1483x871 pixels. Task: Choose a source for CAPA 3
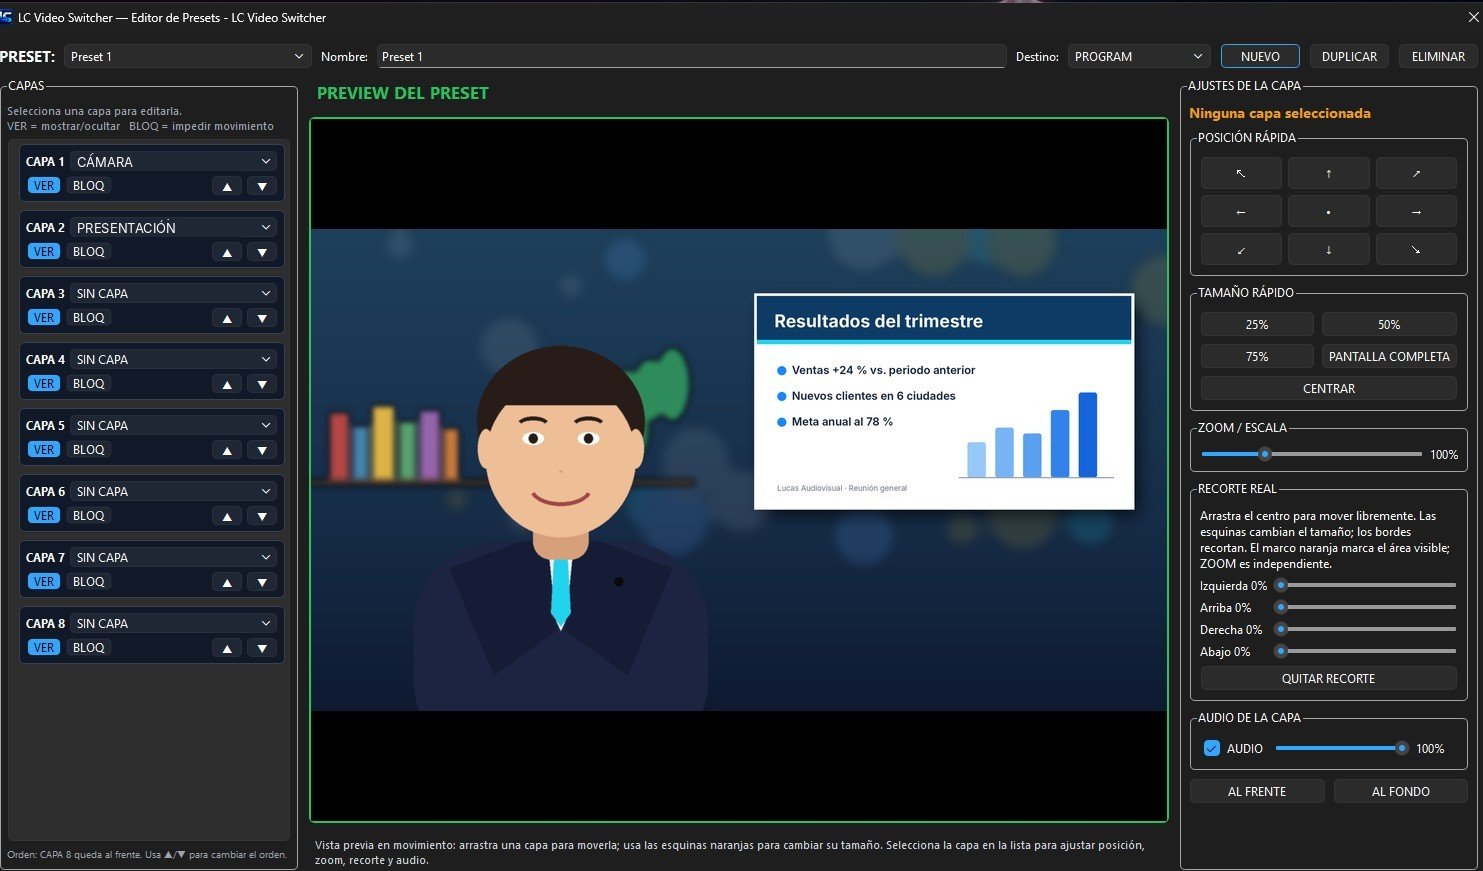174,293
